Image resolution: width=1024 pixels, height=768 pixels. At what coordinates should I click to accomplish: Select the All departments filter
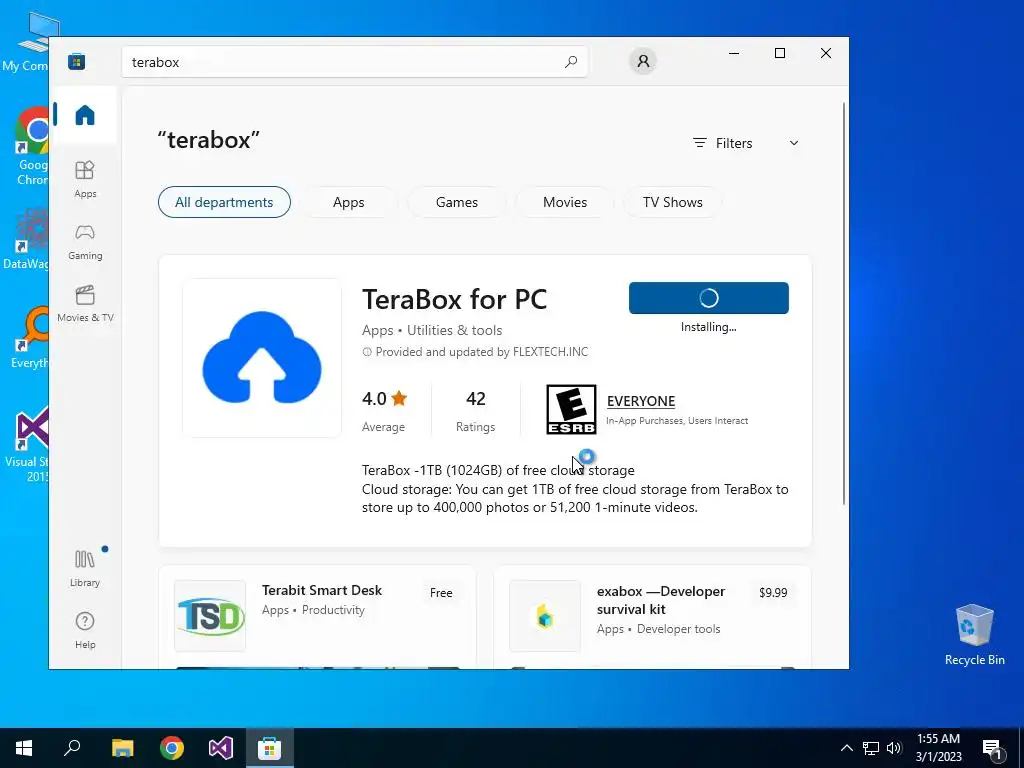coord(224,202)
